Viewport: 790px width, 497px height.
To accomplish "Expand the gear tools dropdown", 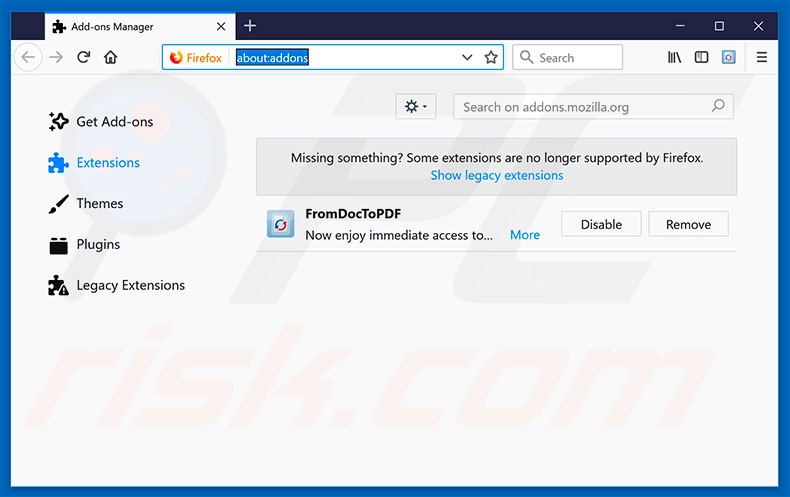I will (x=415, y=106).
